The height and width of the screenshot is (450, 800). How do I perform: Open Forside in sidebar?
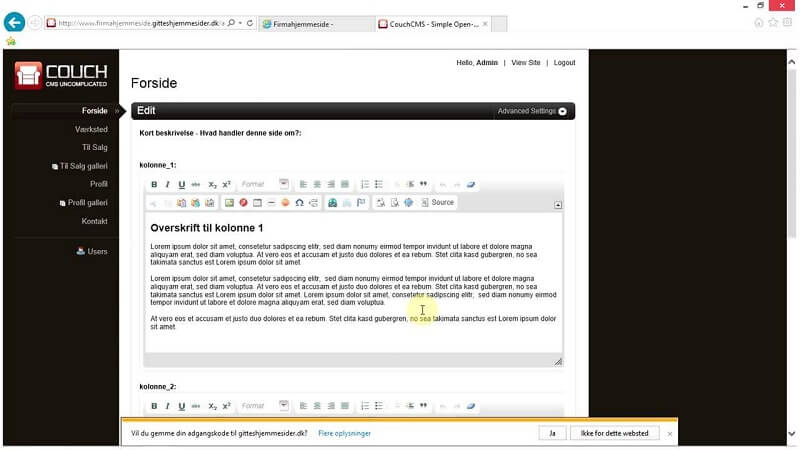[x=94, y=111]
